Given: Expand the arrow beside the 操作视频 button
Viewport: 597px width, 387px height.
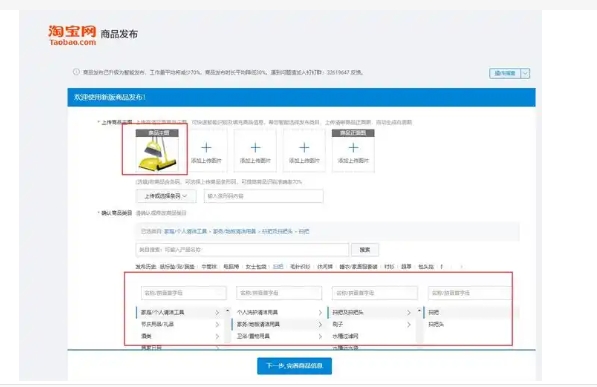Looking at the screenshot, I should [525, 73].
